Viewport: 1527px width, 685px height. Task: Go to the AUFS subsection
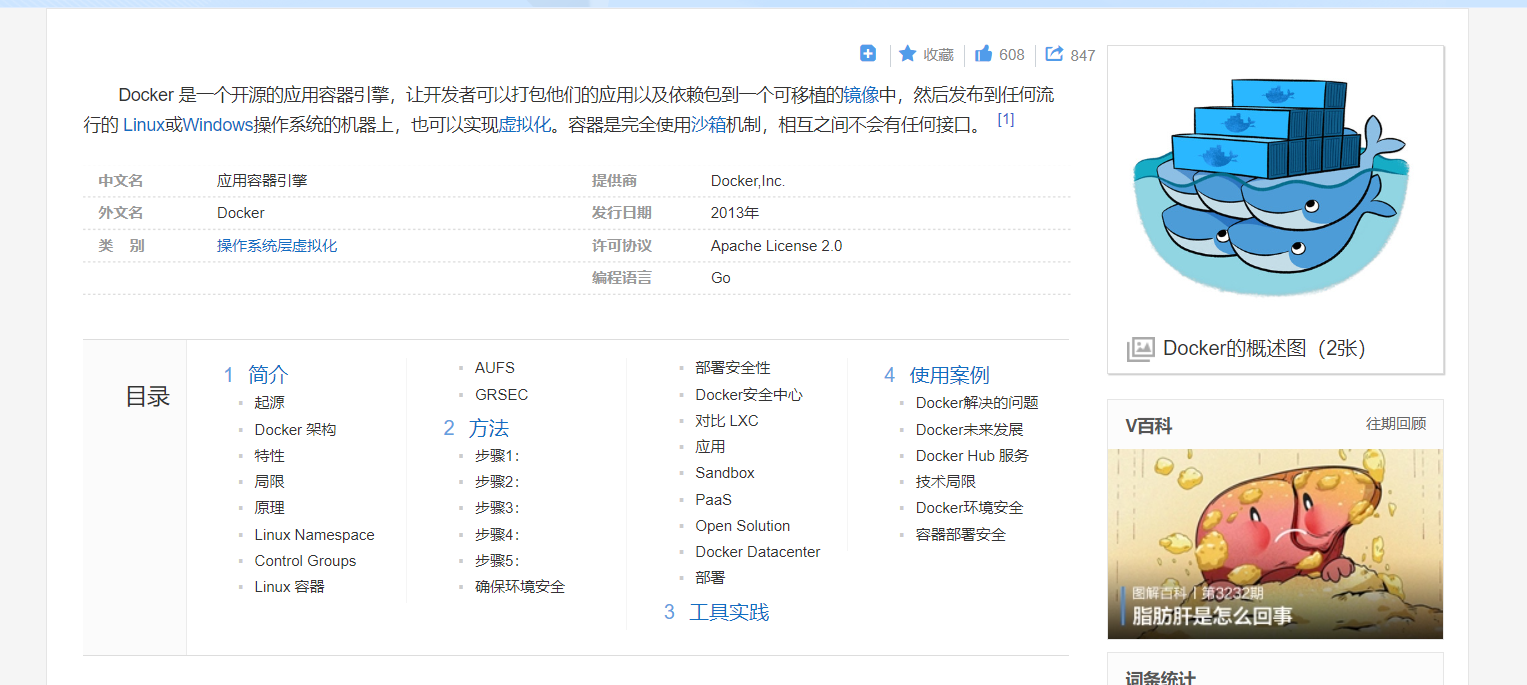point(495,368)
